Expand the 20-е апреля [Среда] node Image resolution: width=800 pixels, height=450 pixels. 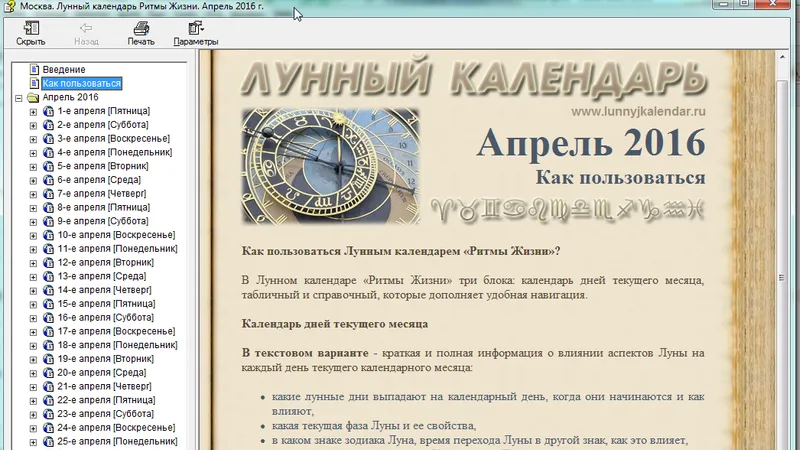34,373
